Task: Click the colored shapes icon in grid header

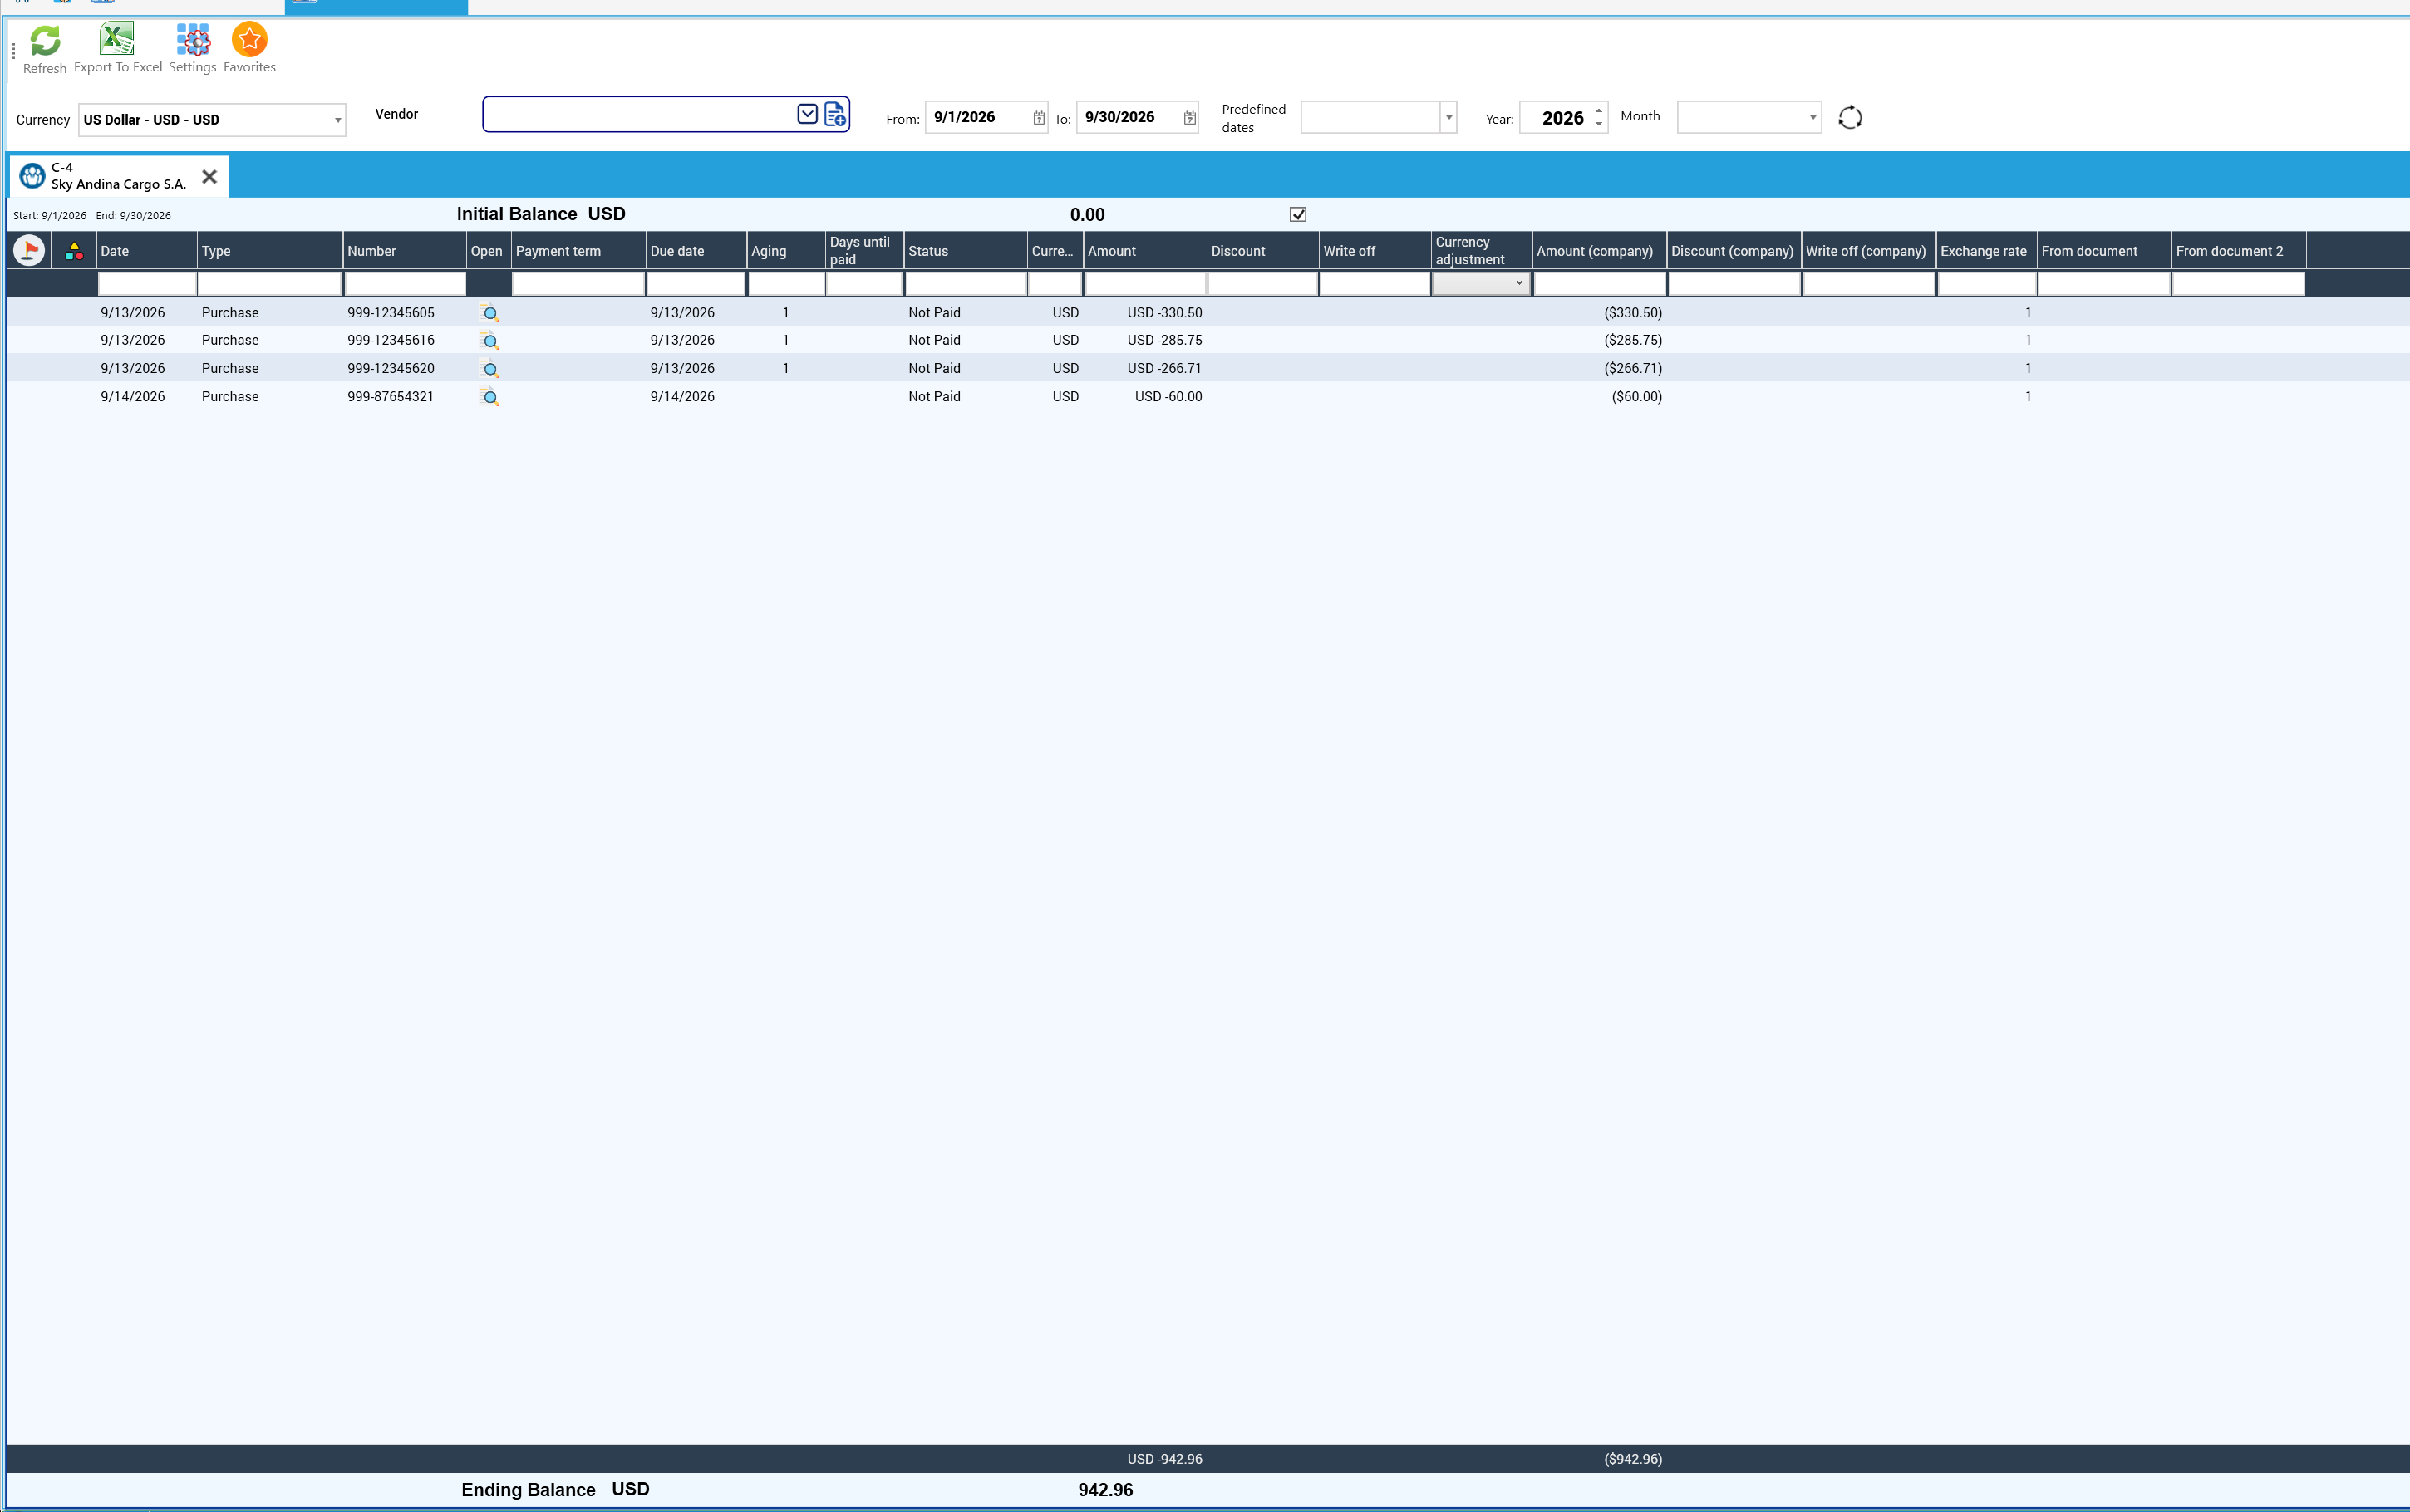Action: pos(74,251)
